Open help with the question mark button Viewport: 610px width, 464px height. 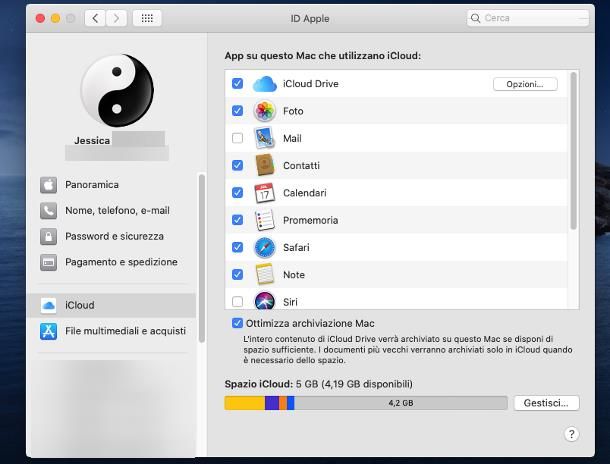[x=571, y=434]
